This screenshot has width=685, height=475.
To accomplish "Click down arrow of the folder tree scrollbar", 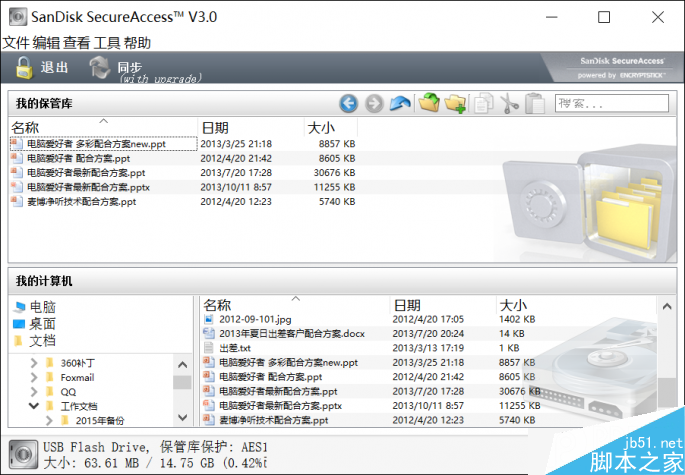I will click(x=183, y=417).
